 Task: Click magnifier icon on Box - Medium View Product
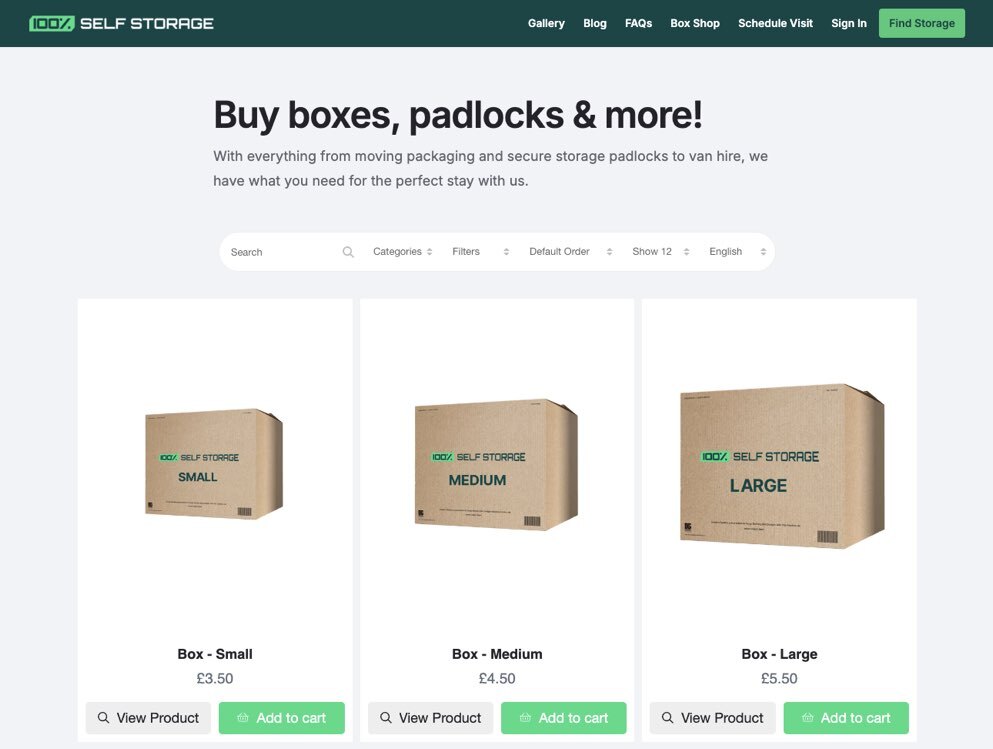point(385,718)
